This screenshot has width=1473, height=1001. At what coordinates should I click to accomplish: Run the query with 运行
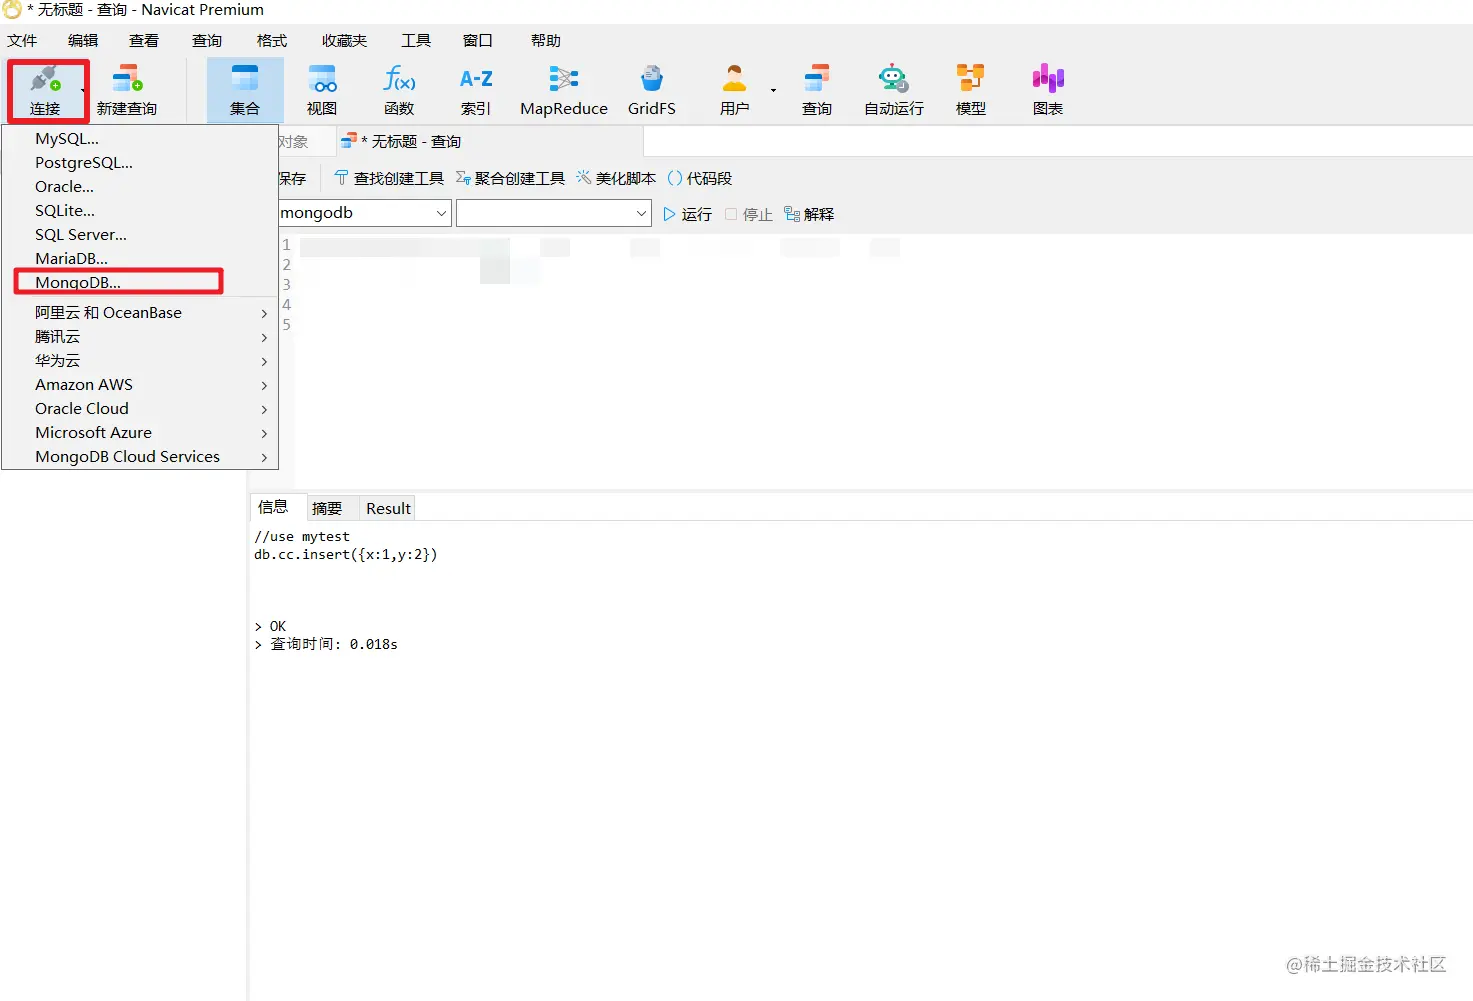[x=688, y=214]
